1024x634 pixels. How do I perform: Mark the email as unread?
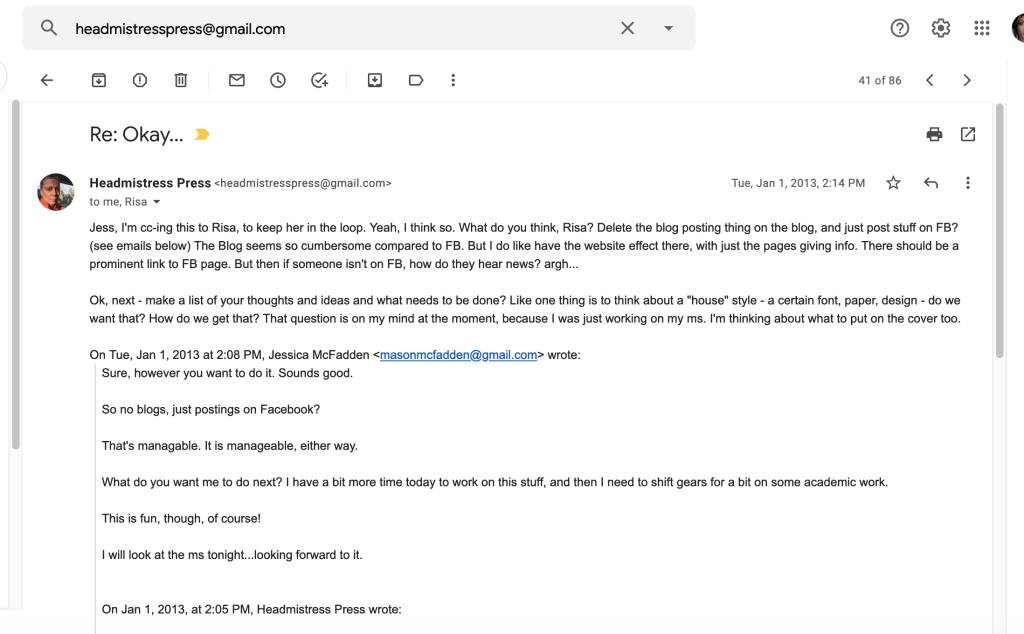point(237,81)
